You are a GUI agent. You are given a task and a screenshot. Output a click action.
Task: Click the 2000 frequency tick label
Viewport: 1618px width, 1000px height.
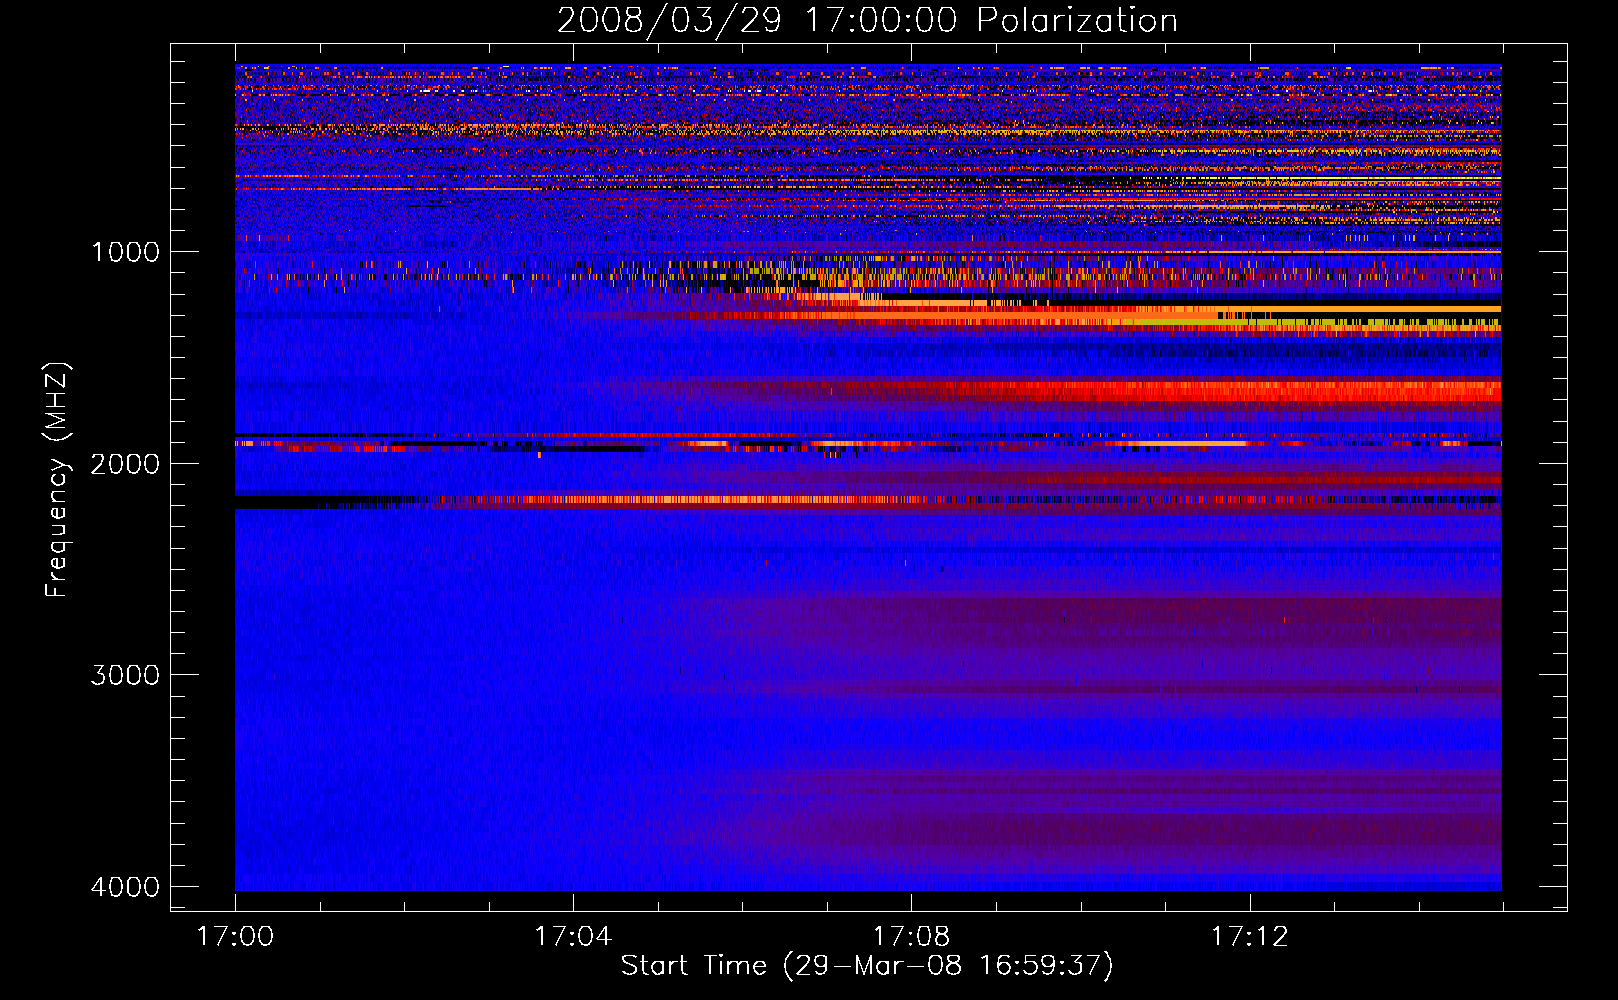(126, 464)
